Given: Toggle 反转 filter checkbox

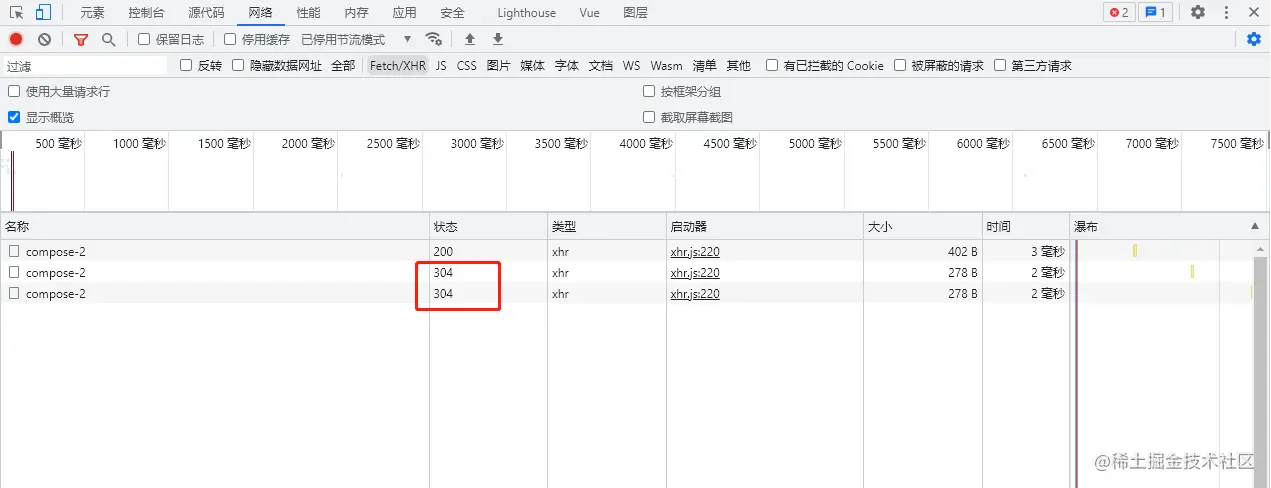Looking at the screenshot, I should 186,65.
